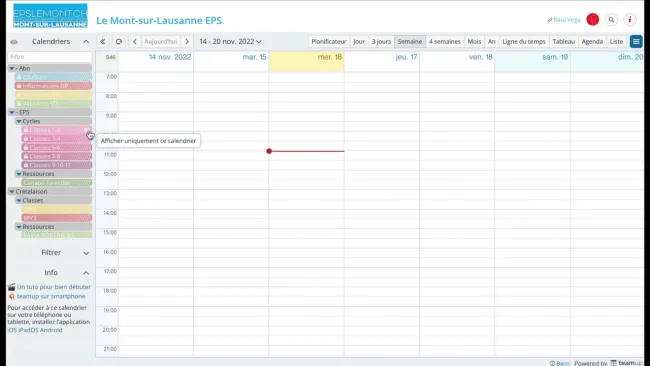Switch to Mois view
The image size is (650, 366).
pyautogui.click(x=474, y=41)
